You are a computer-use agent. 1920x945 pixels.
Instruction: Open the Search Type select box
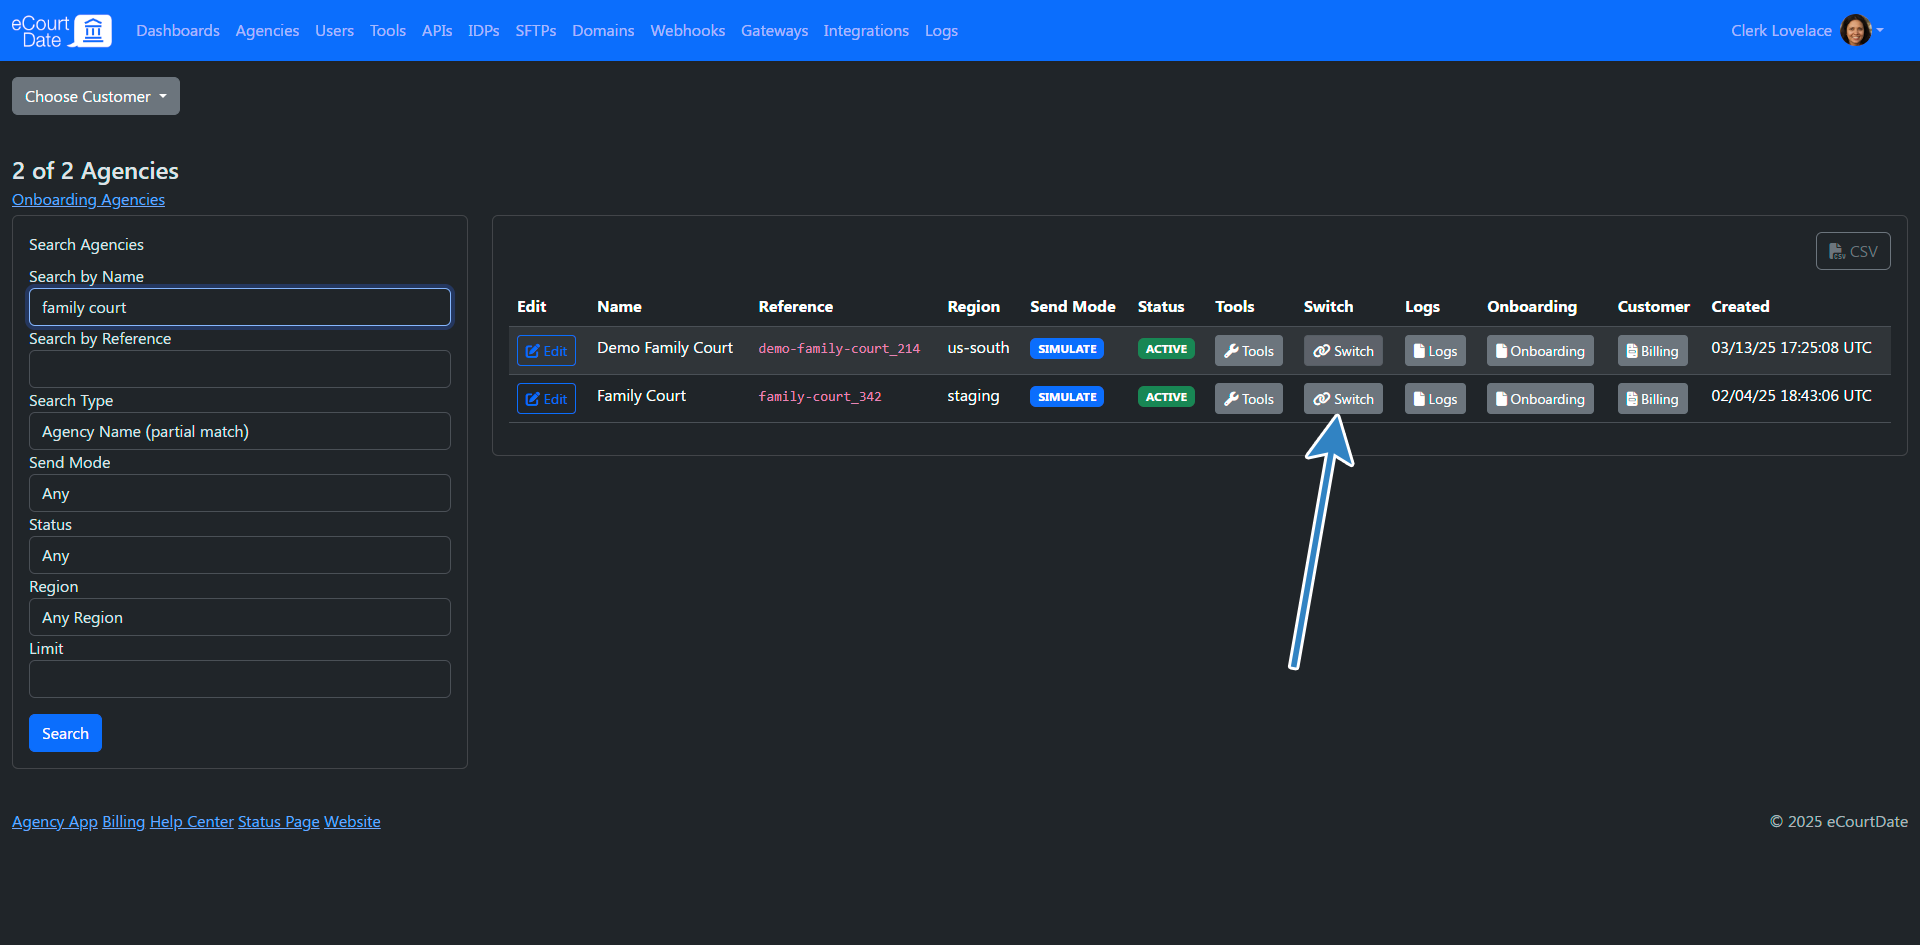click(240, 431)
